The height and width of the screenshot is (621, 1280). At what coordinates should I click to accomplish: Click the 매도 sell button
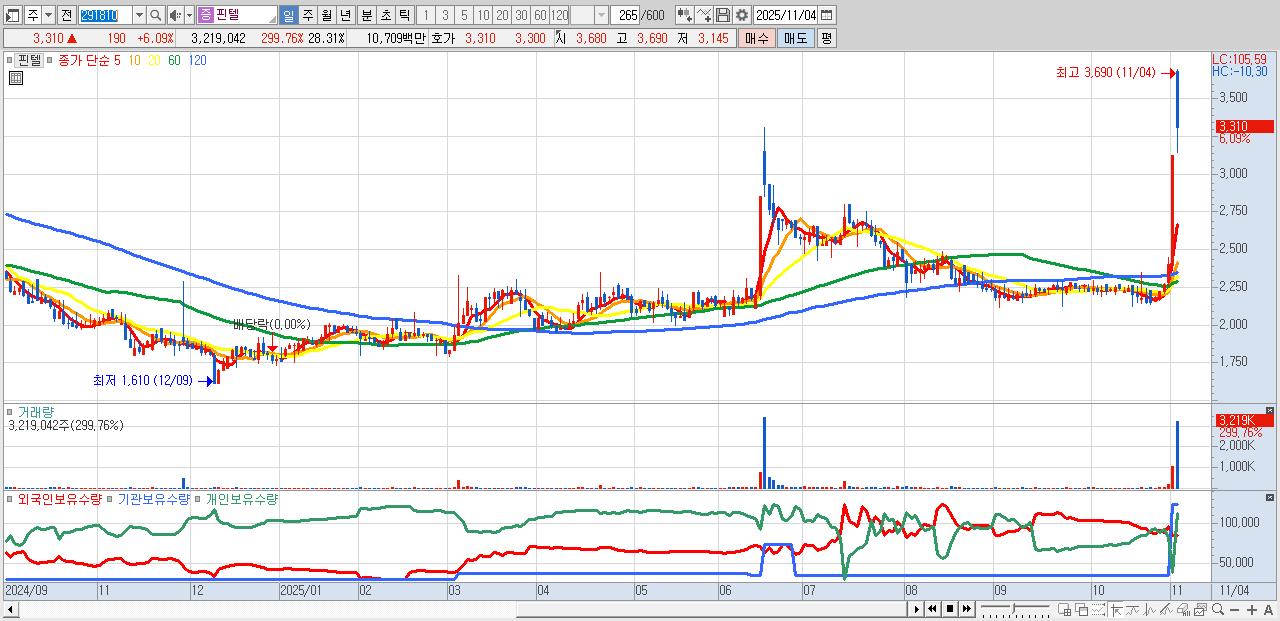[x=795, y=38]
